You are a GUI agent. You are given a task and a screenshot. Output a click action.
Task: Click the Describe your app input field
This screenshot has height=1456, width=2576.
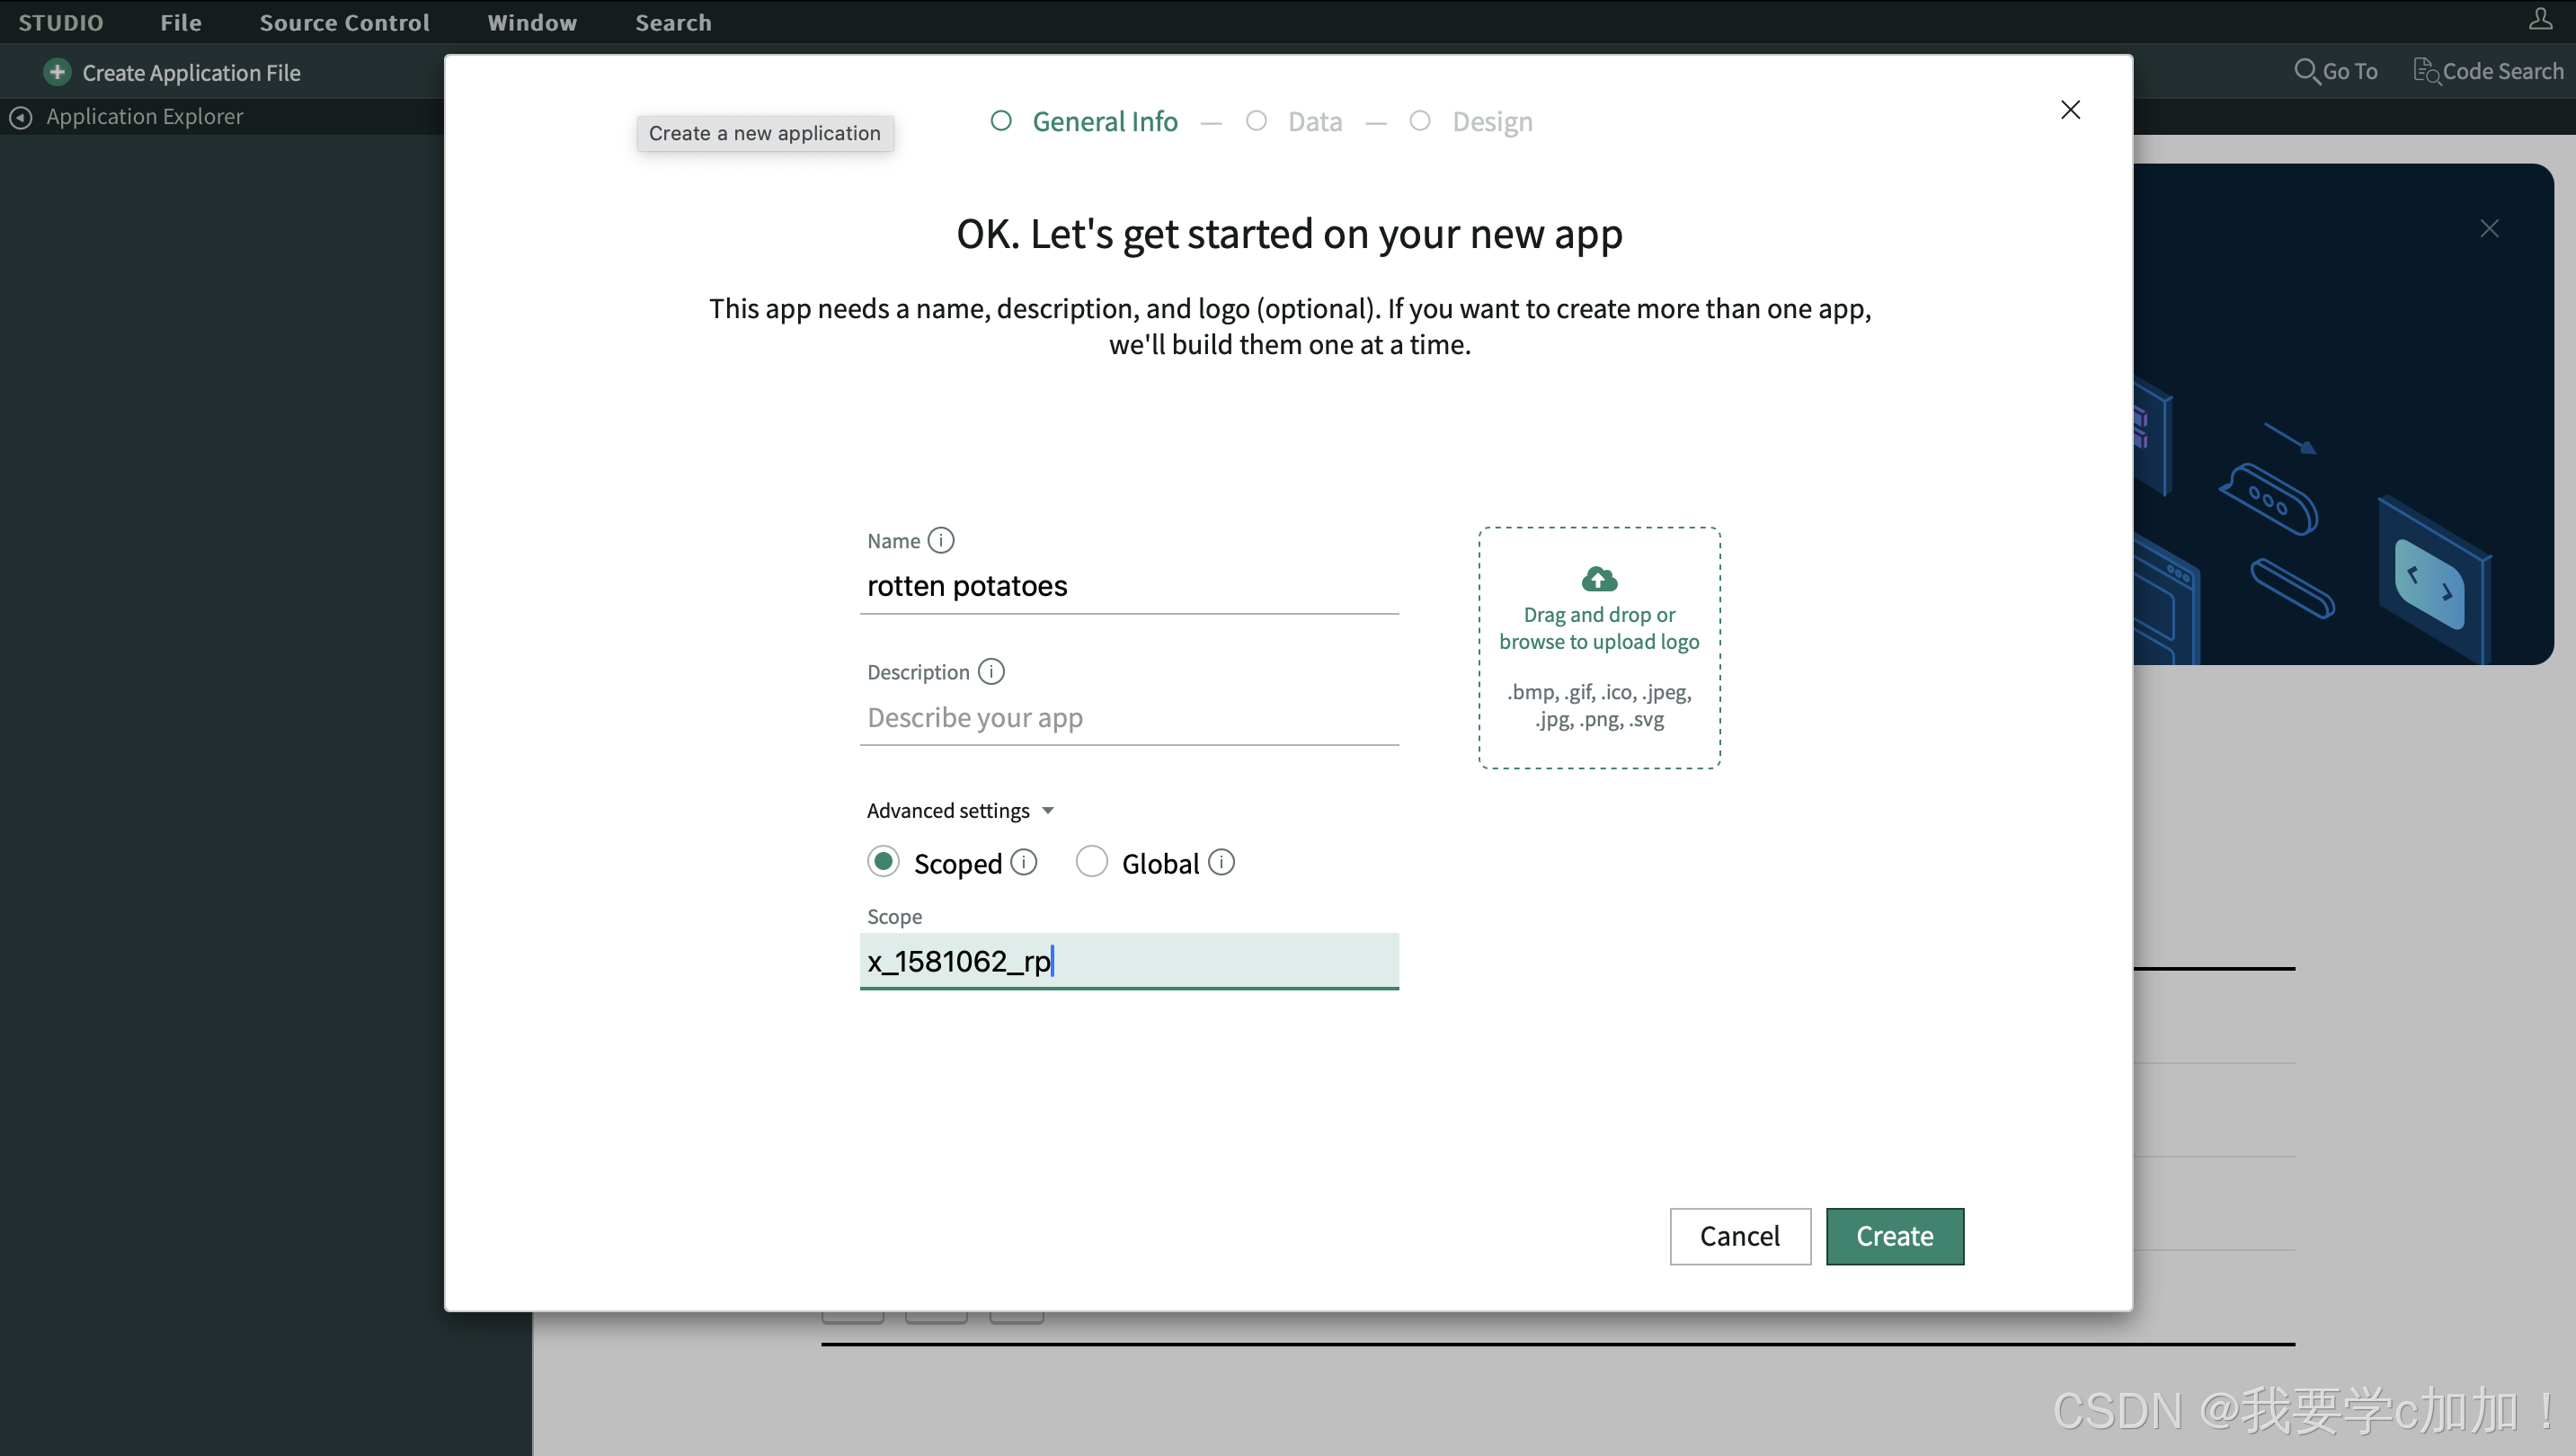1128,717
